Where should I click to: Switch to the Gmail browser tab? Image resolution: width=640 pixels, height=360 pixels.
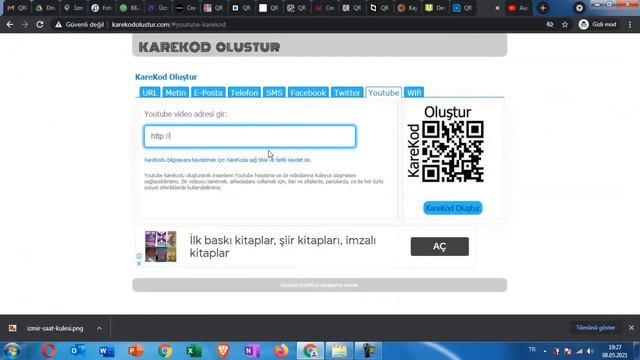point(17,8)
